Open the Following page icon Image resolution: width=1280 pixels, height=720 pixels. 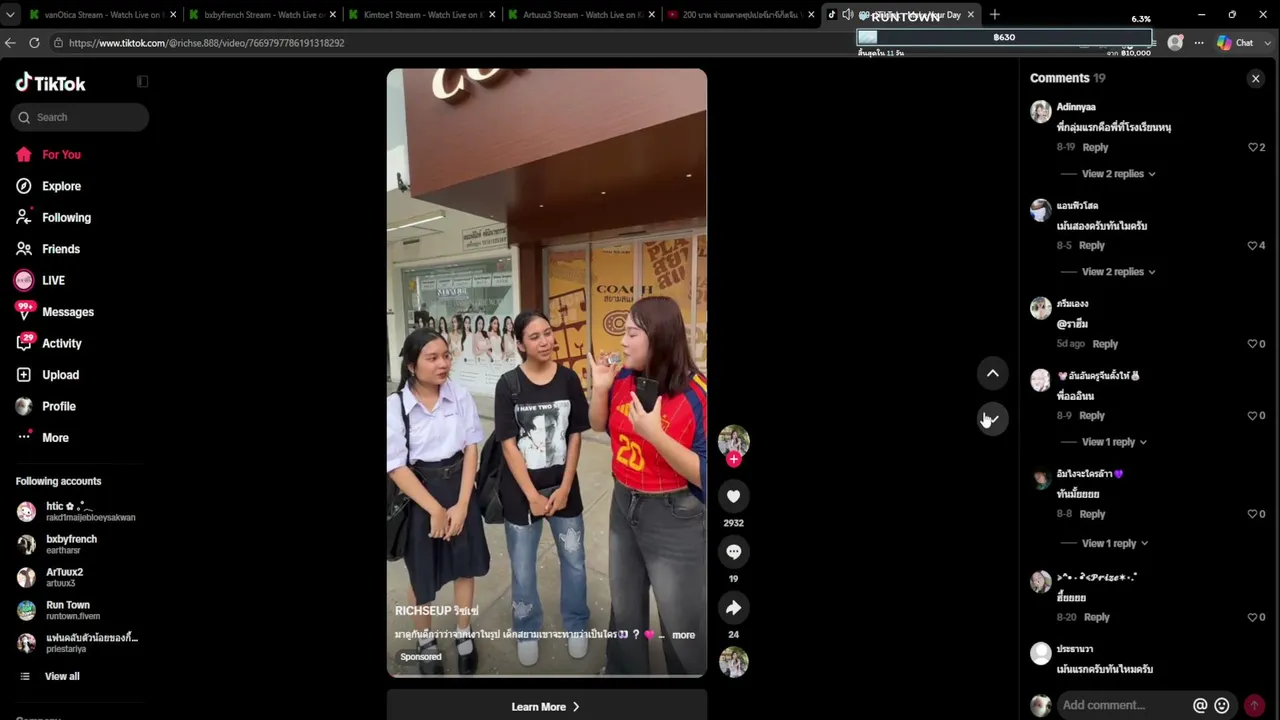24,217
